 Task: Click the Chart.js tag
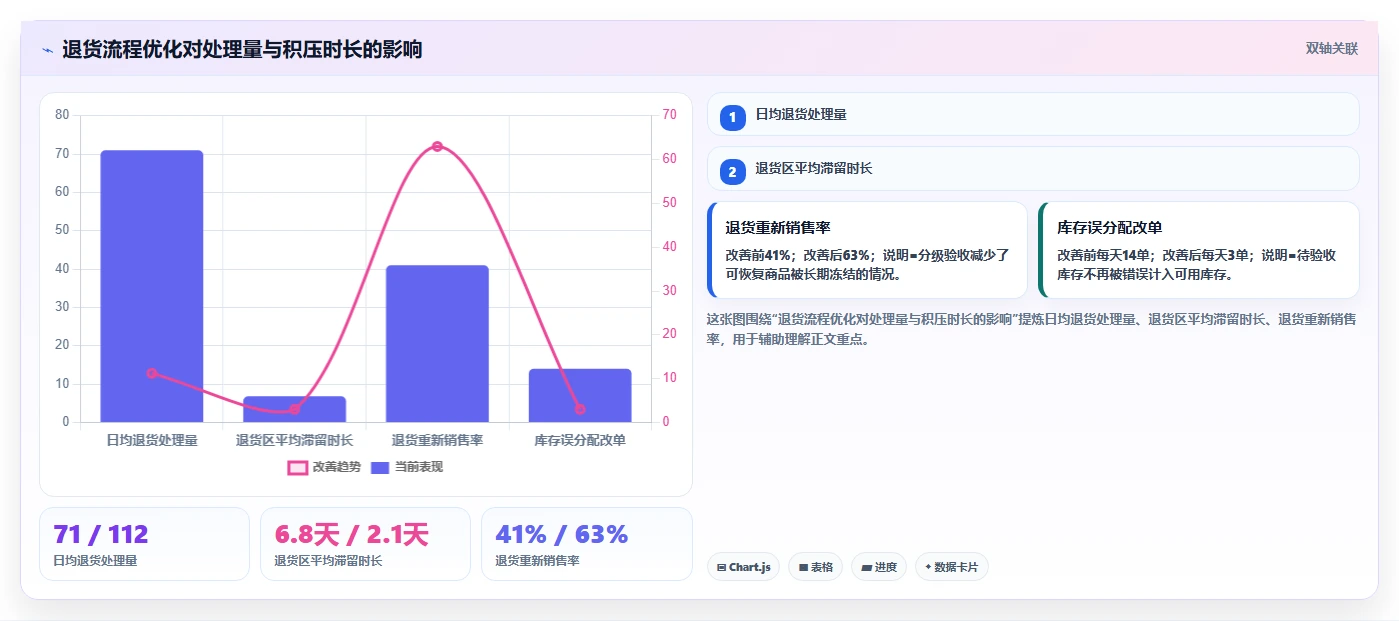pos(744,567)
